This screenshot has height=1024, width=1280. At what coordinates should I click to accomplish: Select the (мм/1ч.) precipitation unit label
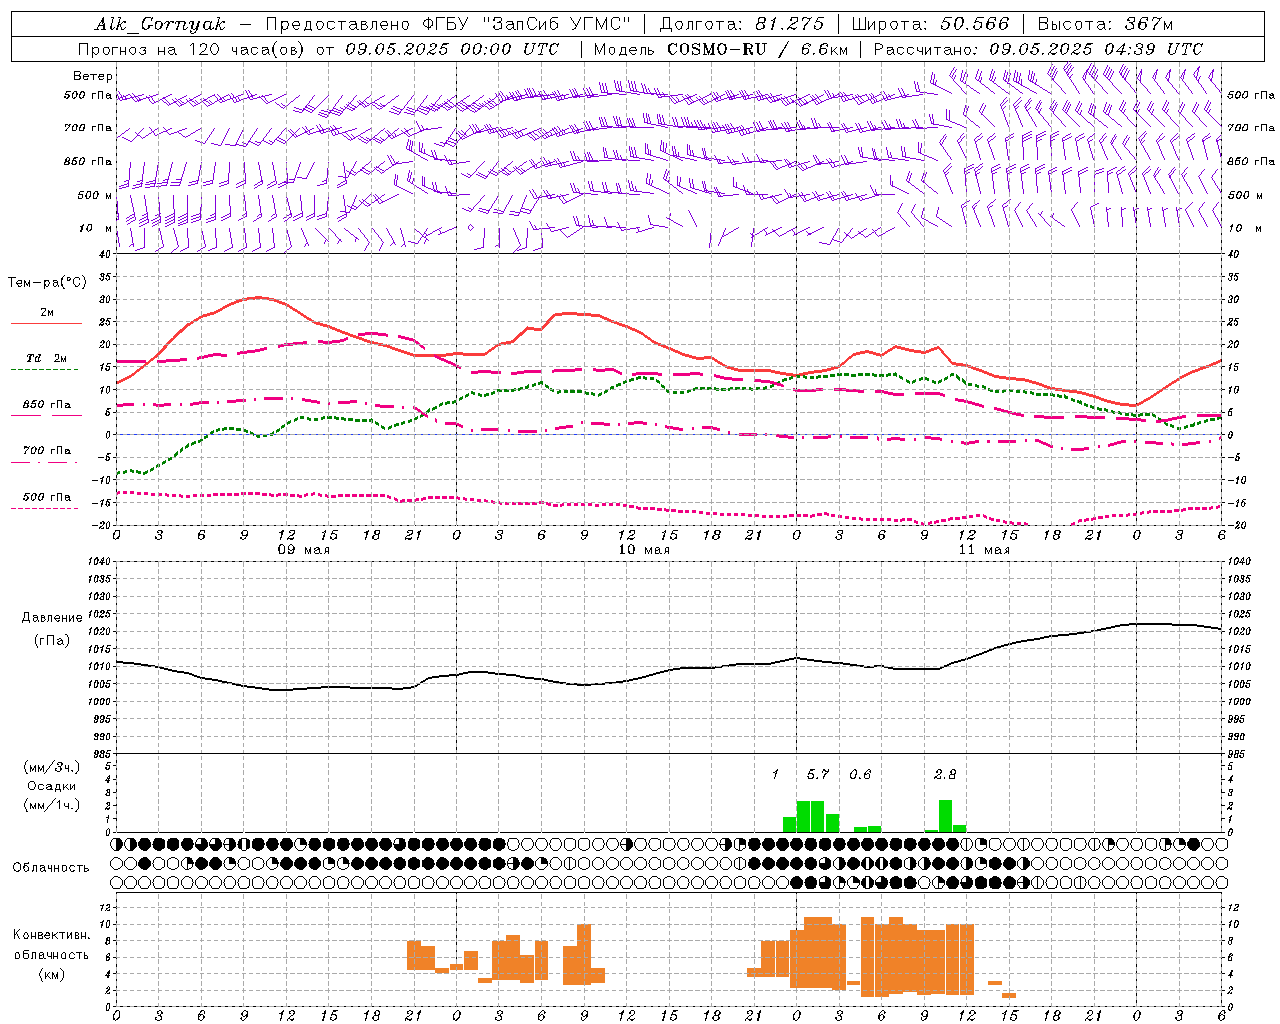(52, 805)
